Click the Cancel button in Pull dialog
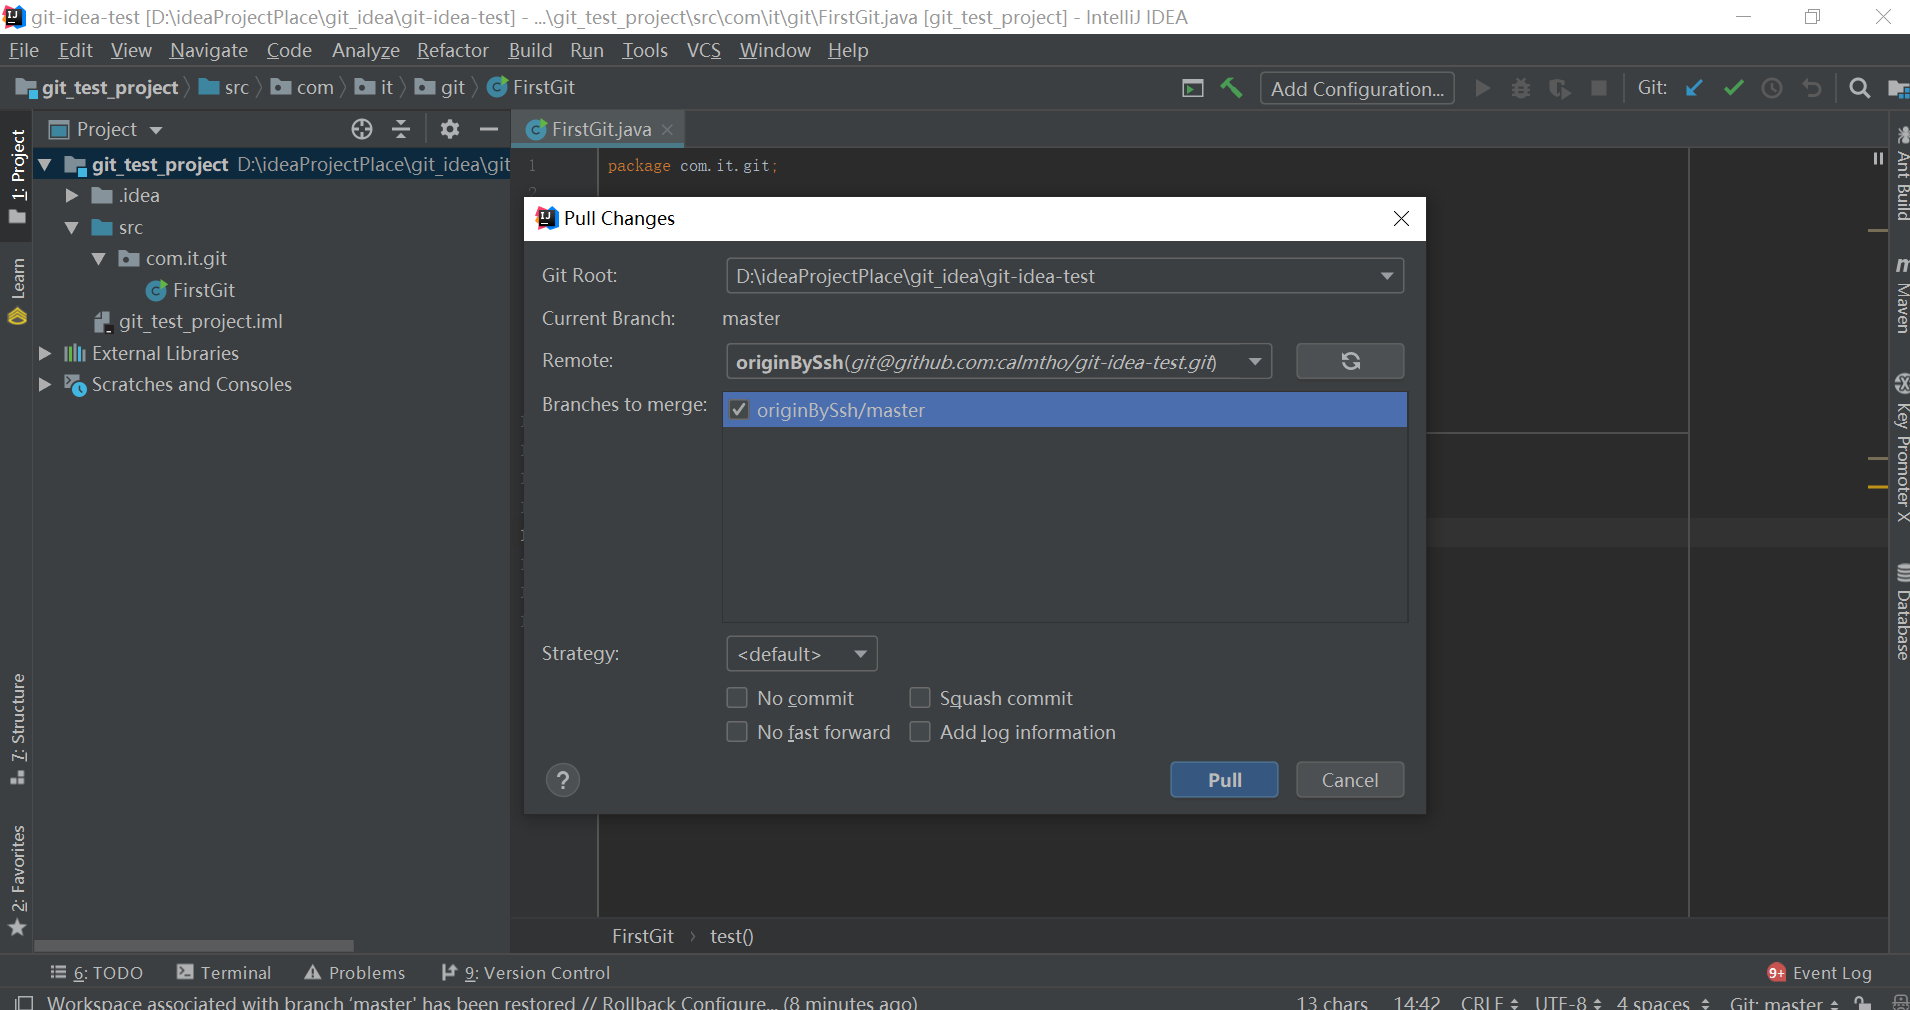This screenshot has height=1010, width=1910. tap(1350, 780)
